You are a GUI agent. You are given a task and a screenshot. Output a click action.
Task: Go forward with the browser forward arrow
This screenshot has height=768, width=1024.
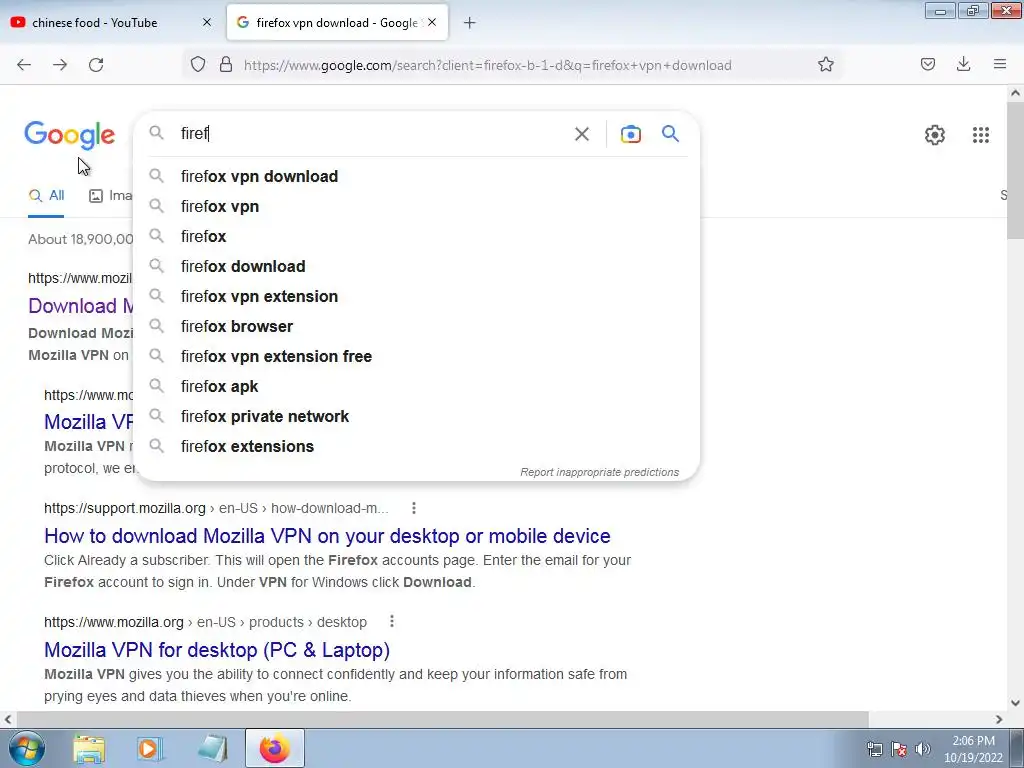60,65
